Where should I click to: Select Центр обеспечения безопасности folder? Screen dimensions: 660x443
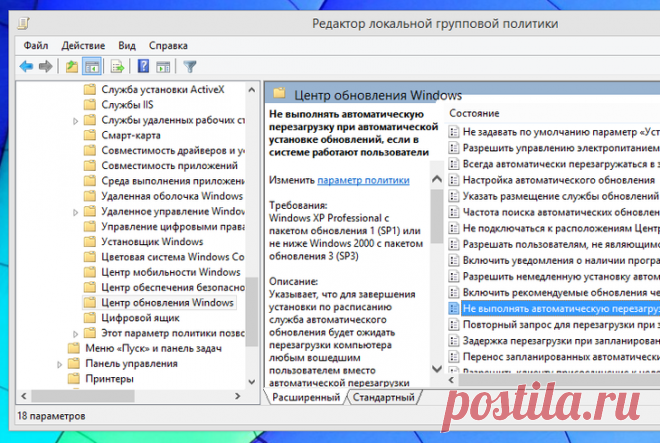[173, 287]
